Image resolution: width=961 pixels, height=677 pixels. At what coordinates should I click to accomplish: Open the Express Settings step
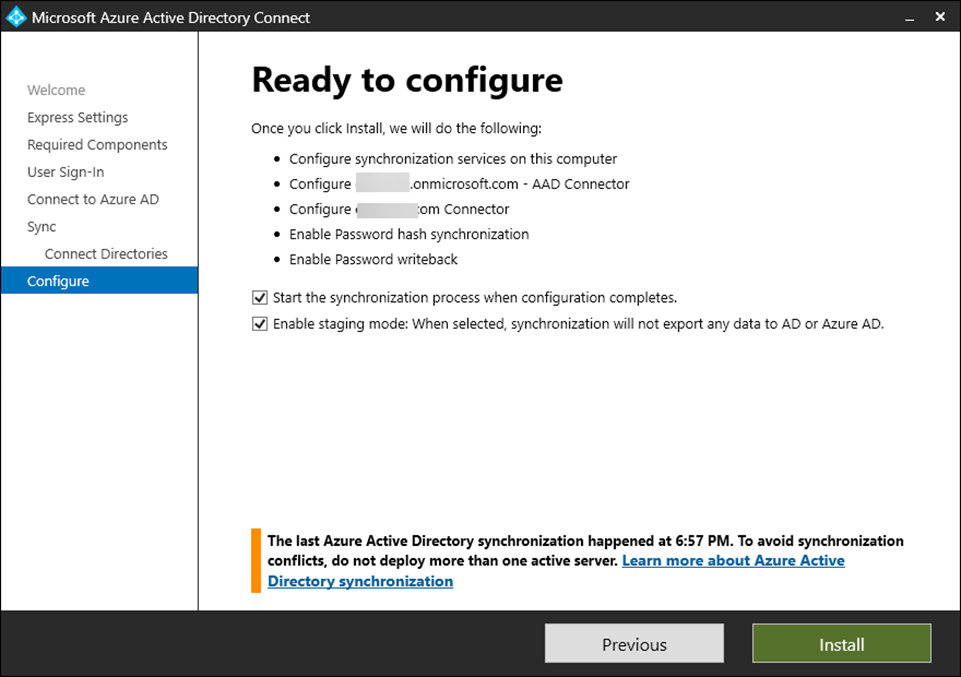77,117
